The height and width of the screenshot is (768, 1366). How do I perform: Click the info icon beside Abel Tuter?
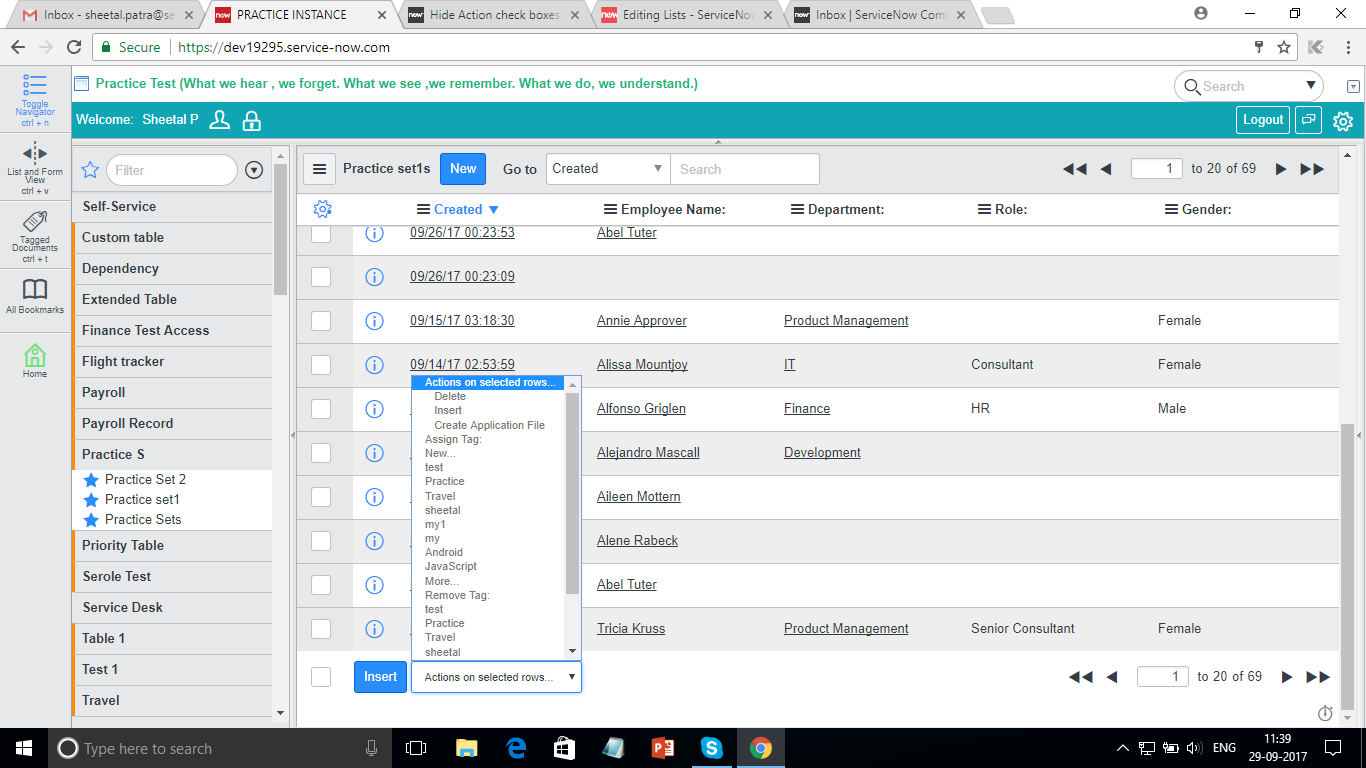[x=374, y=232]
